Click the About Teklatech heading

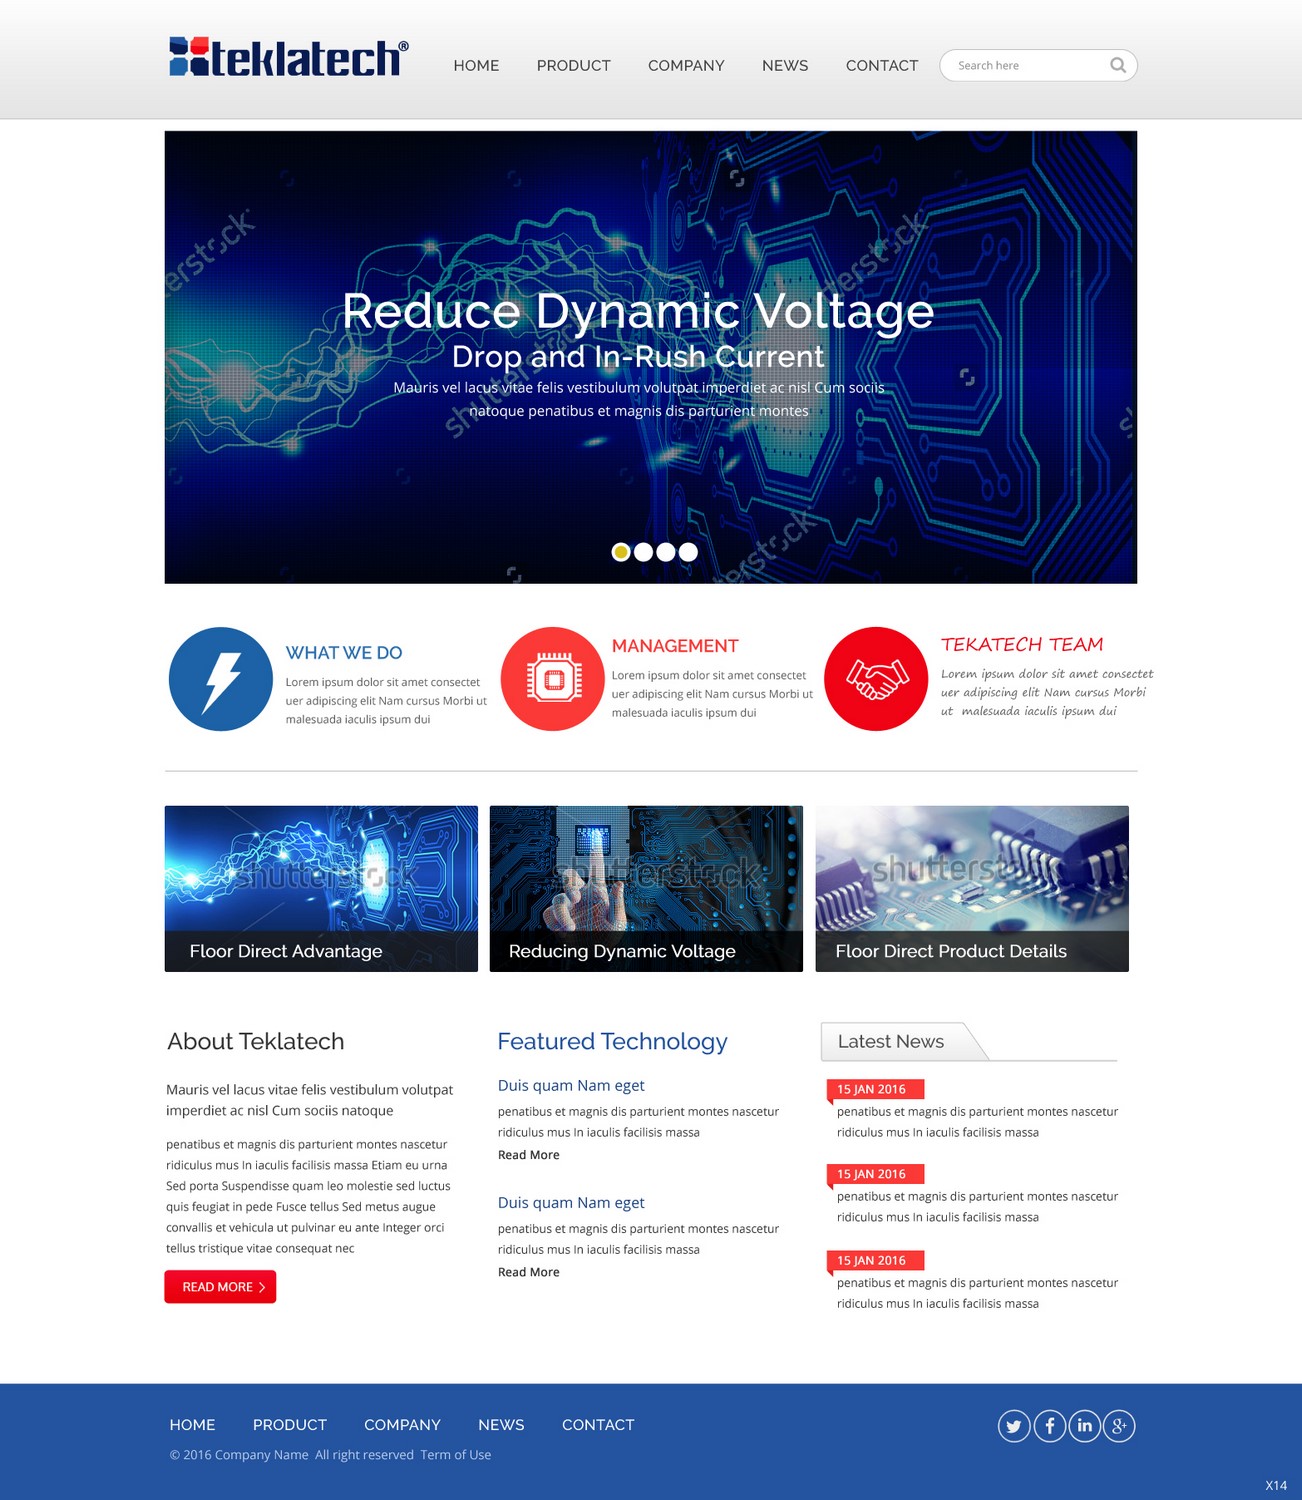pyautogui.click(x=256, y=1042)
